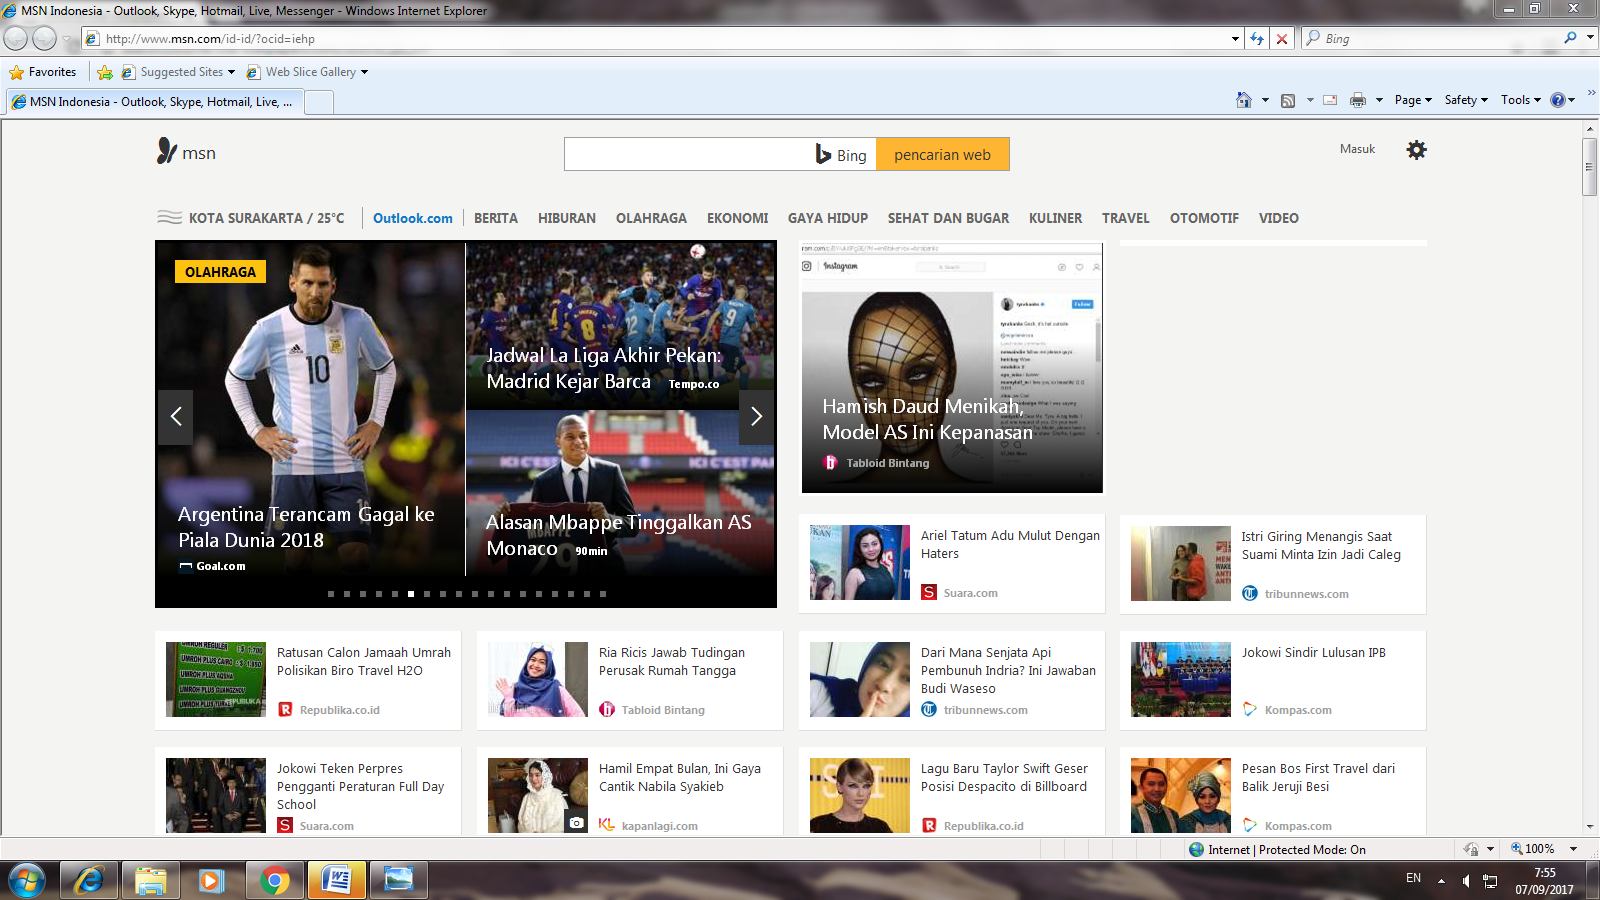The image size is (1600, 900).
Task: Click the Bing icon inside the search box
Action: 822,154
